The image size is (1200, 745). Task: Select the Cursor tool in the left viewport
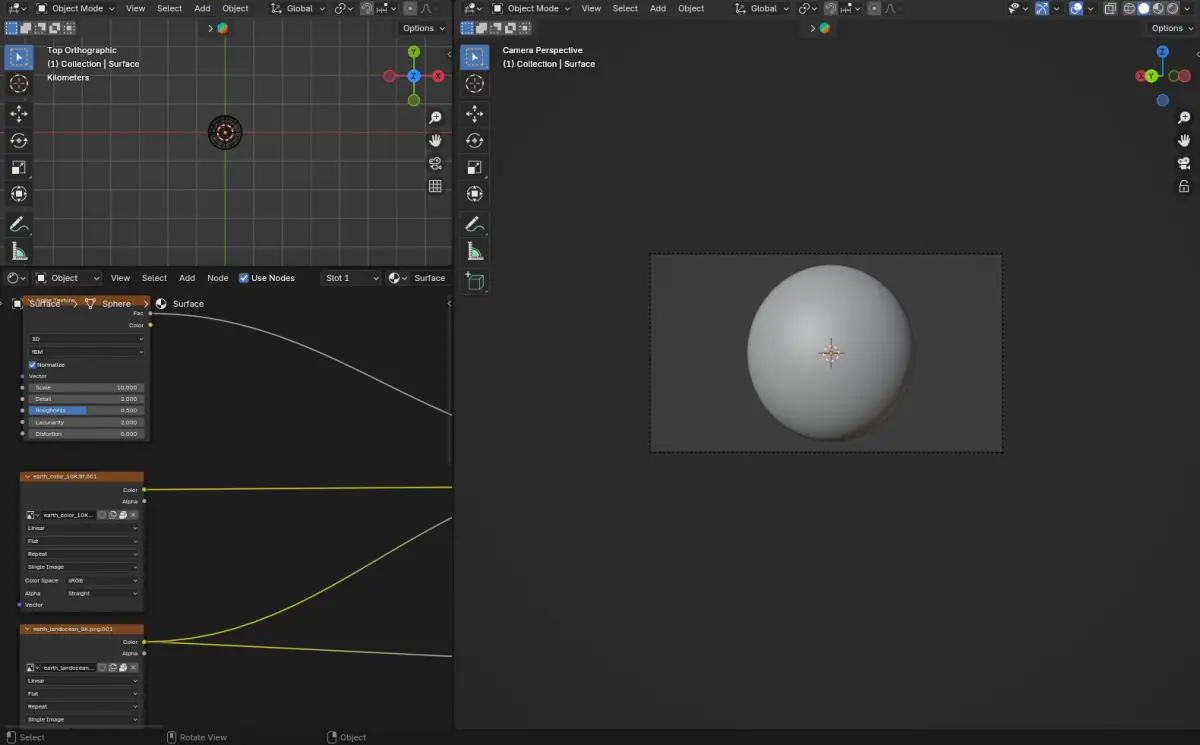pos(18,84)
